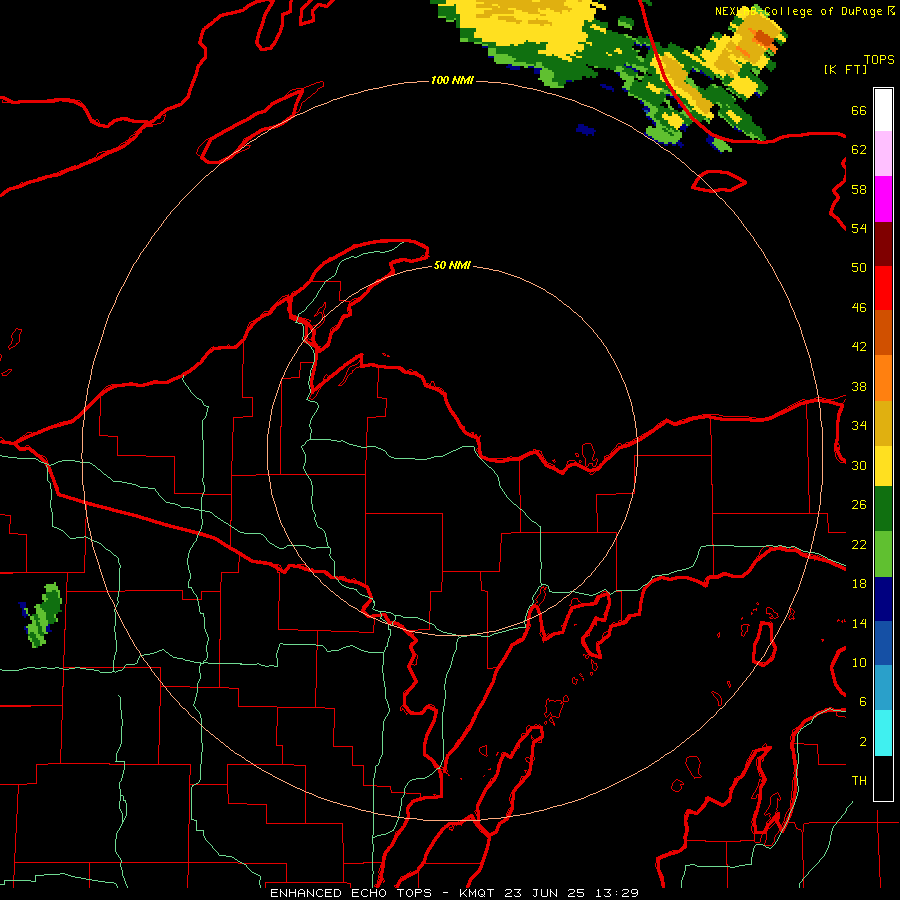Viewport: 900px width, 900px height.
Task: Pick the bright orange legend swatch
Action: [x=883, y=378]
